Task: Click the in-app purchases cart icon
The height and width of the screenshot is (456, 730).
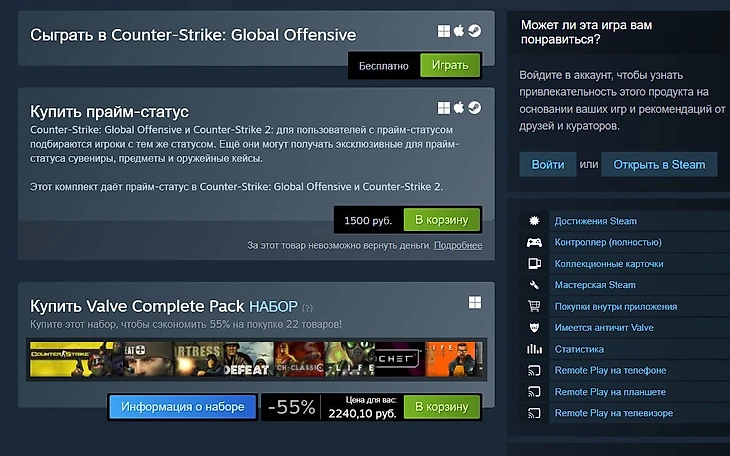Action: pyautogui.click(x=534, y=306)
